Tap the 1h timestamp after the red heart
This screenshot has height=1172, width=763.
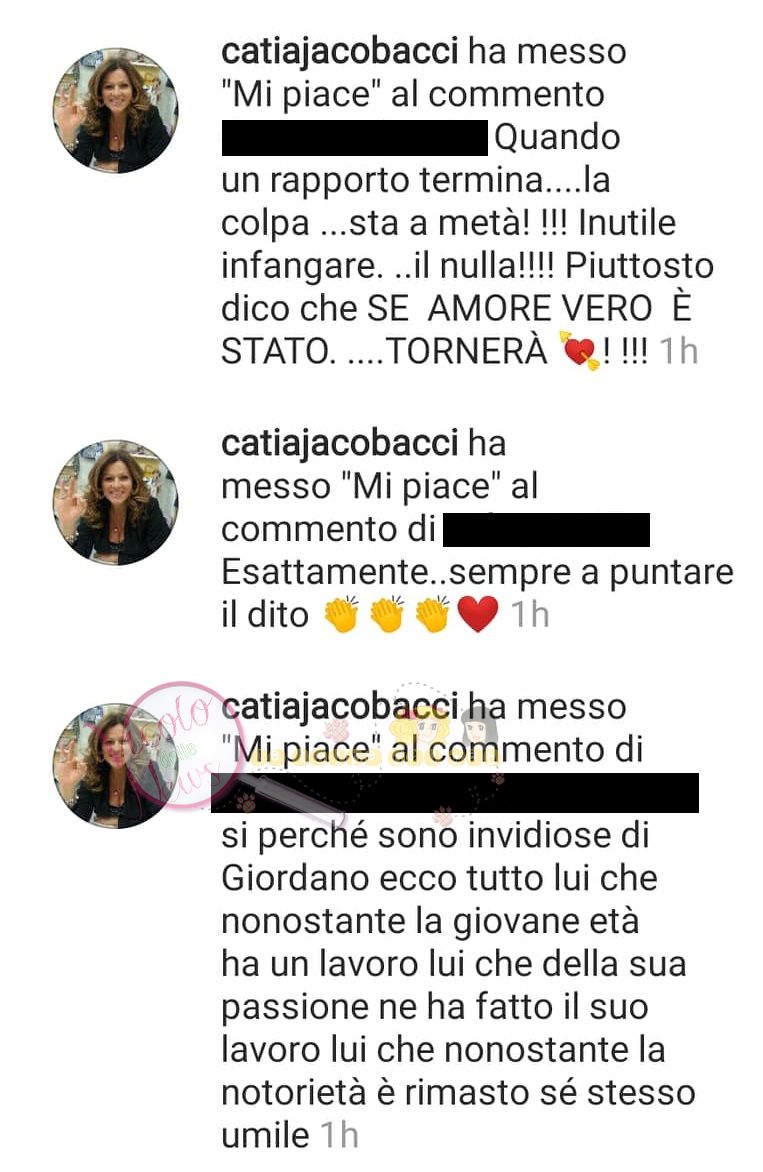(x=531, y=614)
